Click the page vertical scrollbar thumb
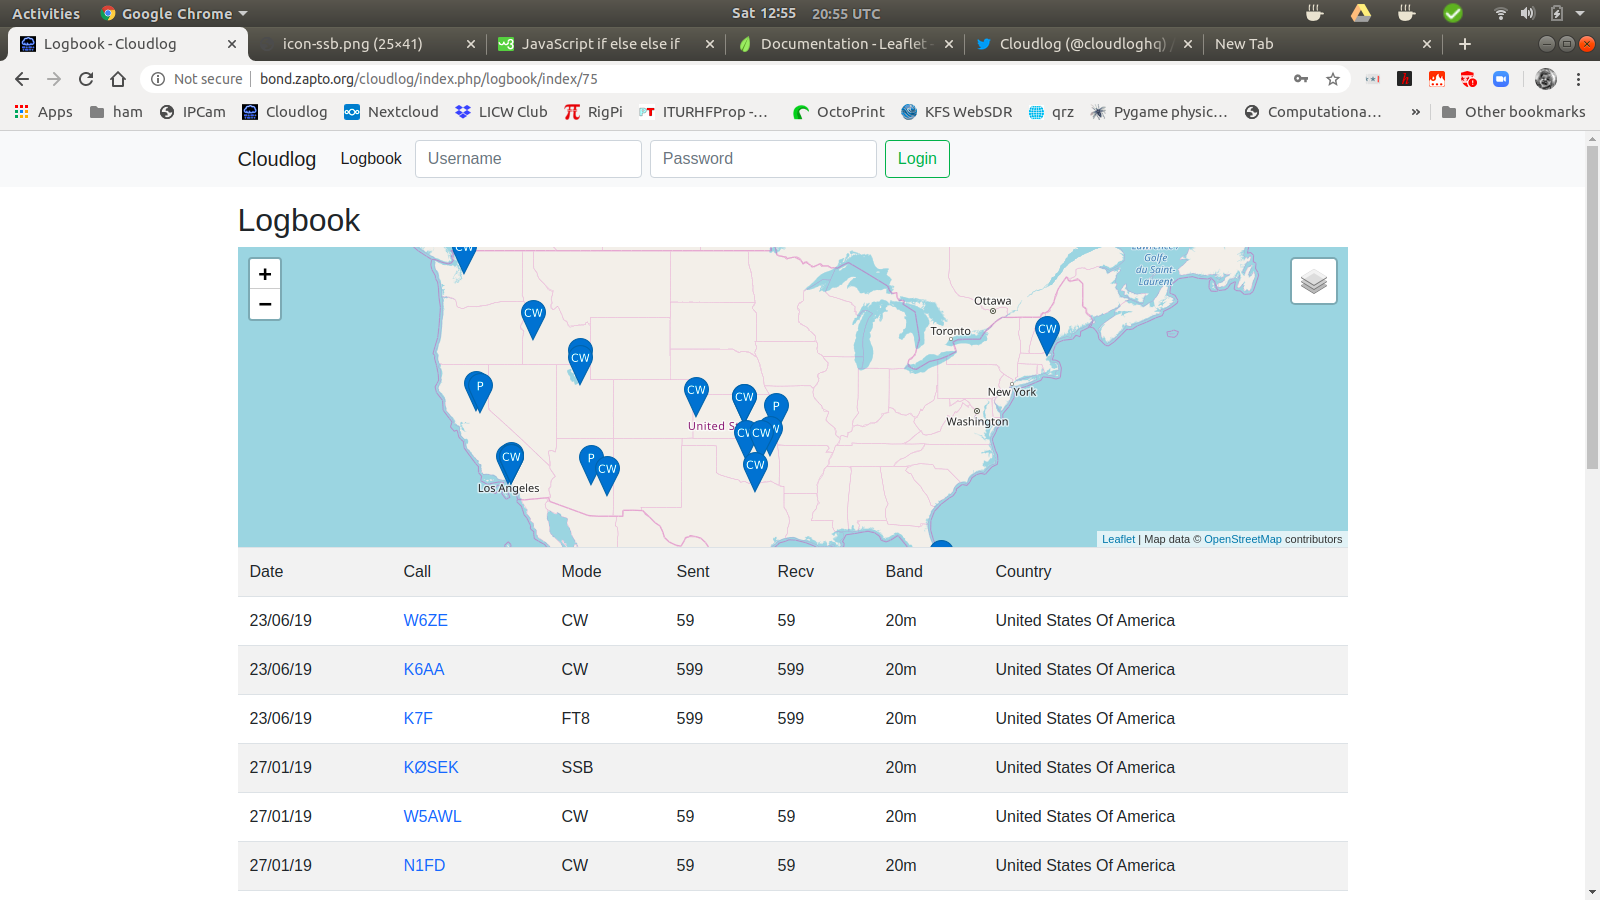The height and width of the screenshot is (900, 1600). [1592, 307]
